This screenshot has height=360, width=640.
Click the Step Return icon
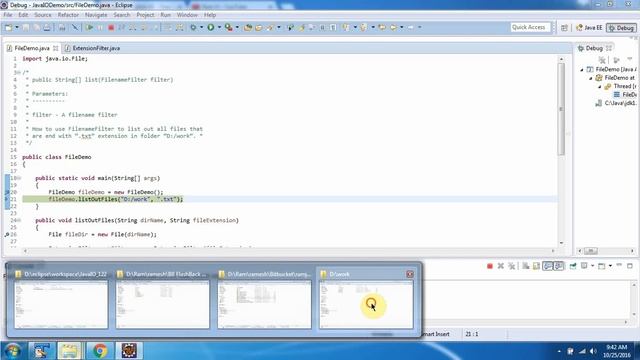click(x=155, y=27)
